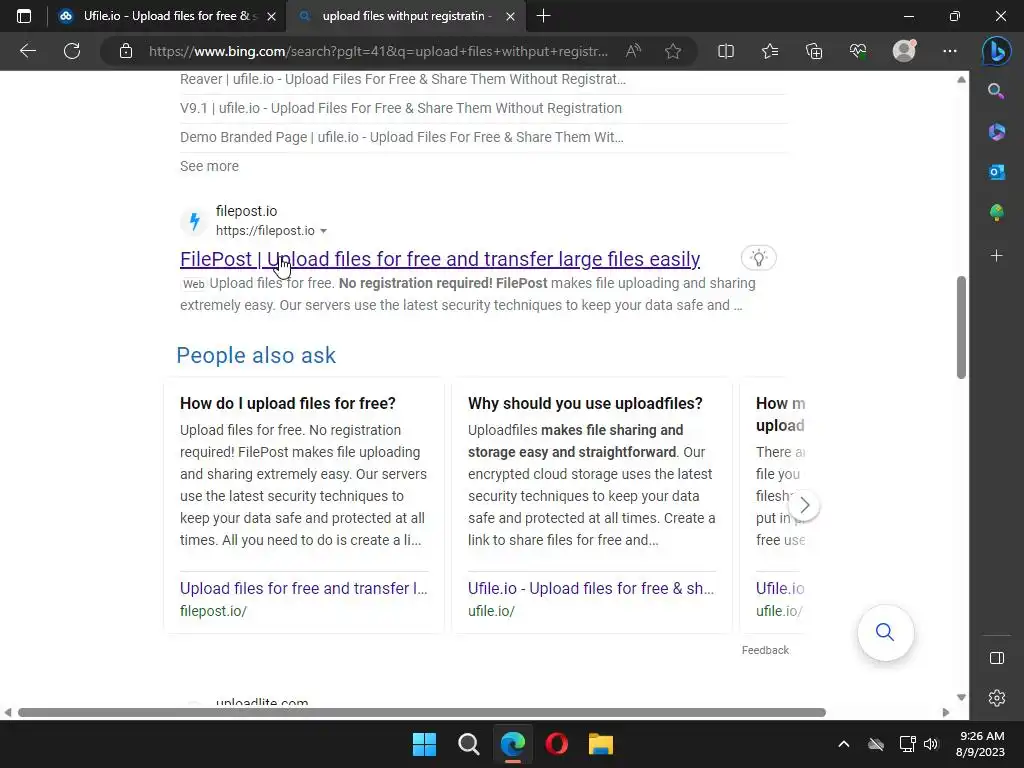This screenshot has height=768, width=1024.
Task: Open the Microsoft 365 sidebar icon
Action: click(x=996, y=132)
